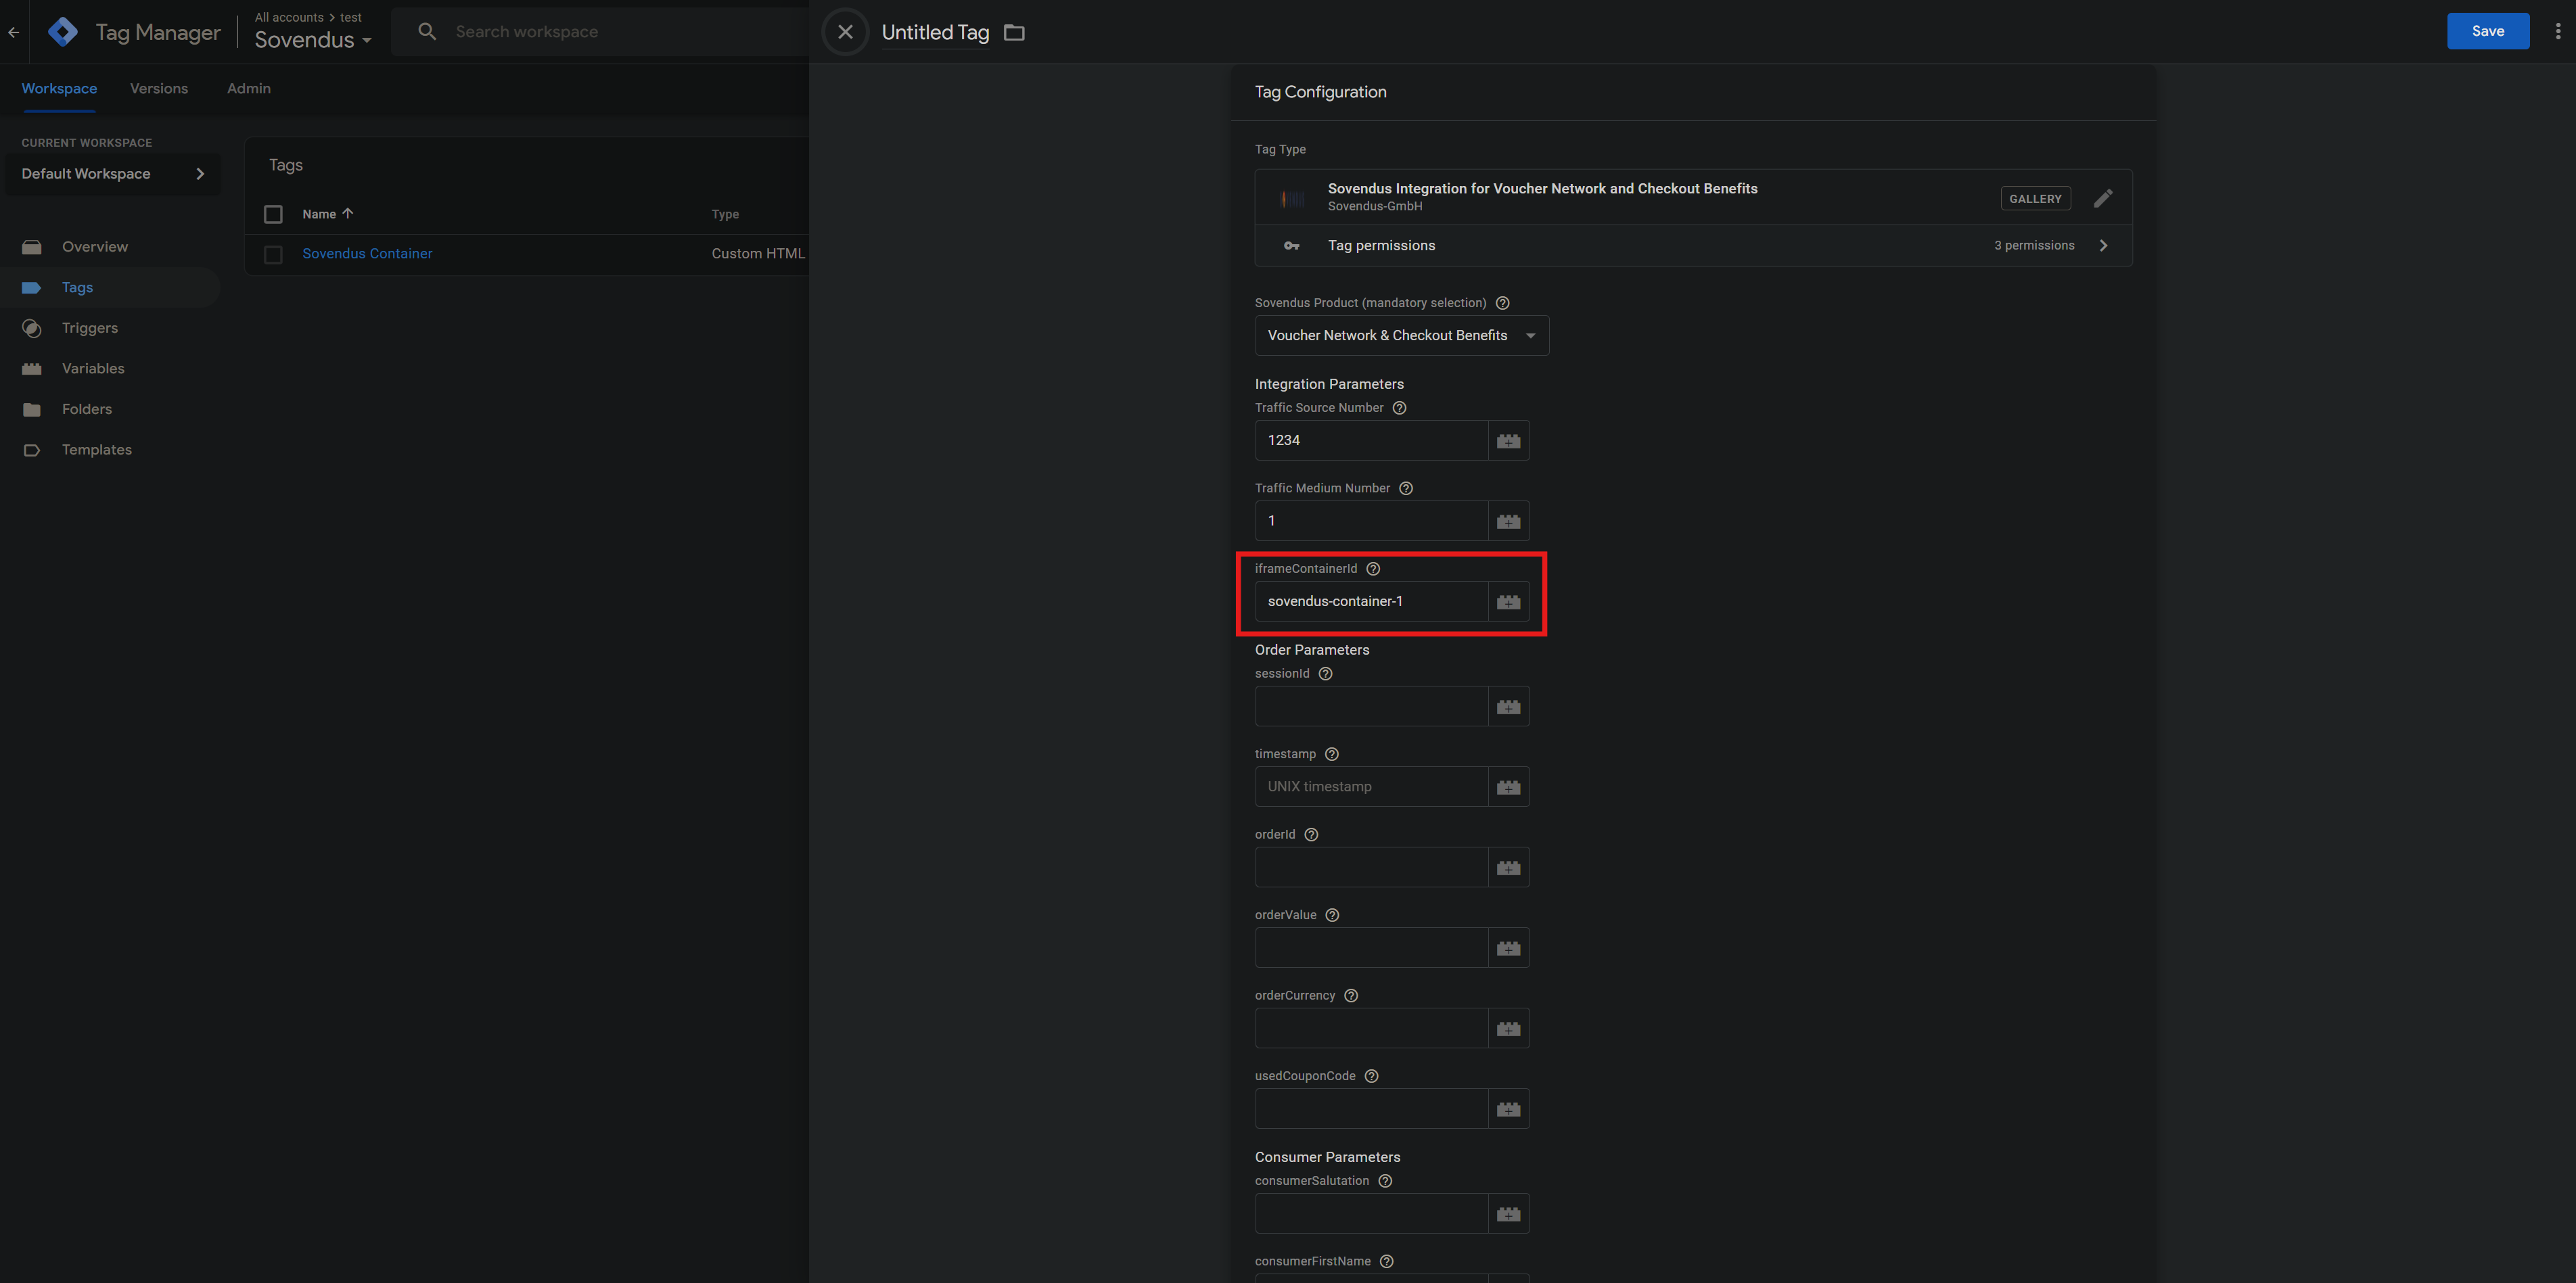Close the Untitled Tag panel
2576x1283 pixels.
pos(845,32)
